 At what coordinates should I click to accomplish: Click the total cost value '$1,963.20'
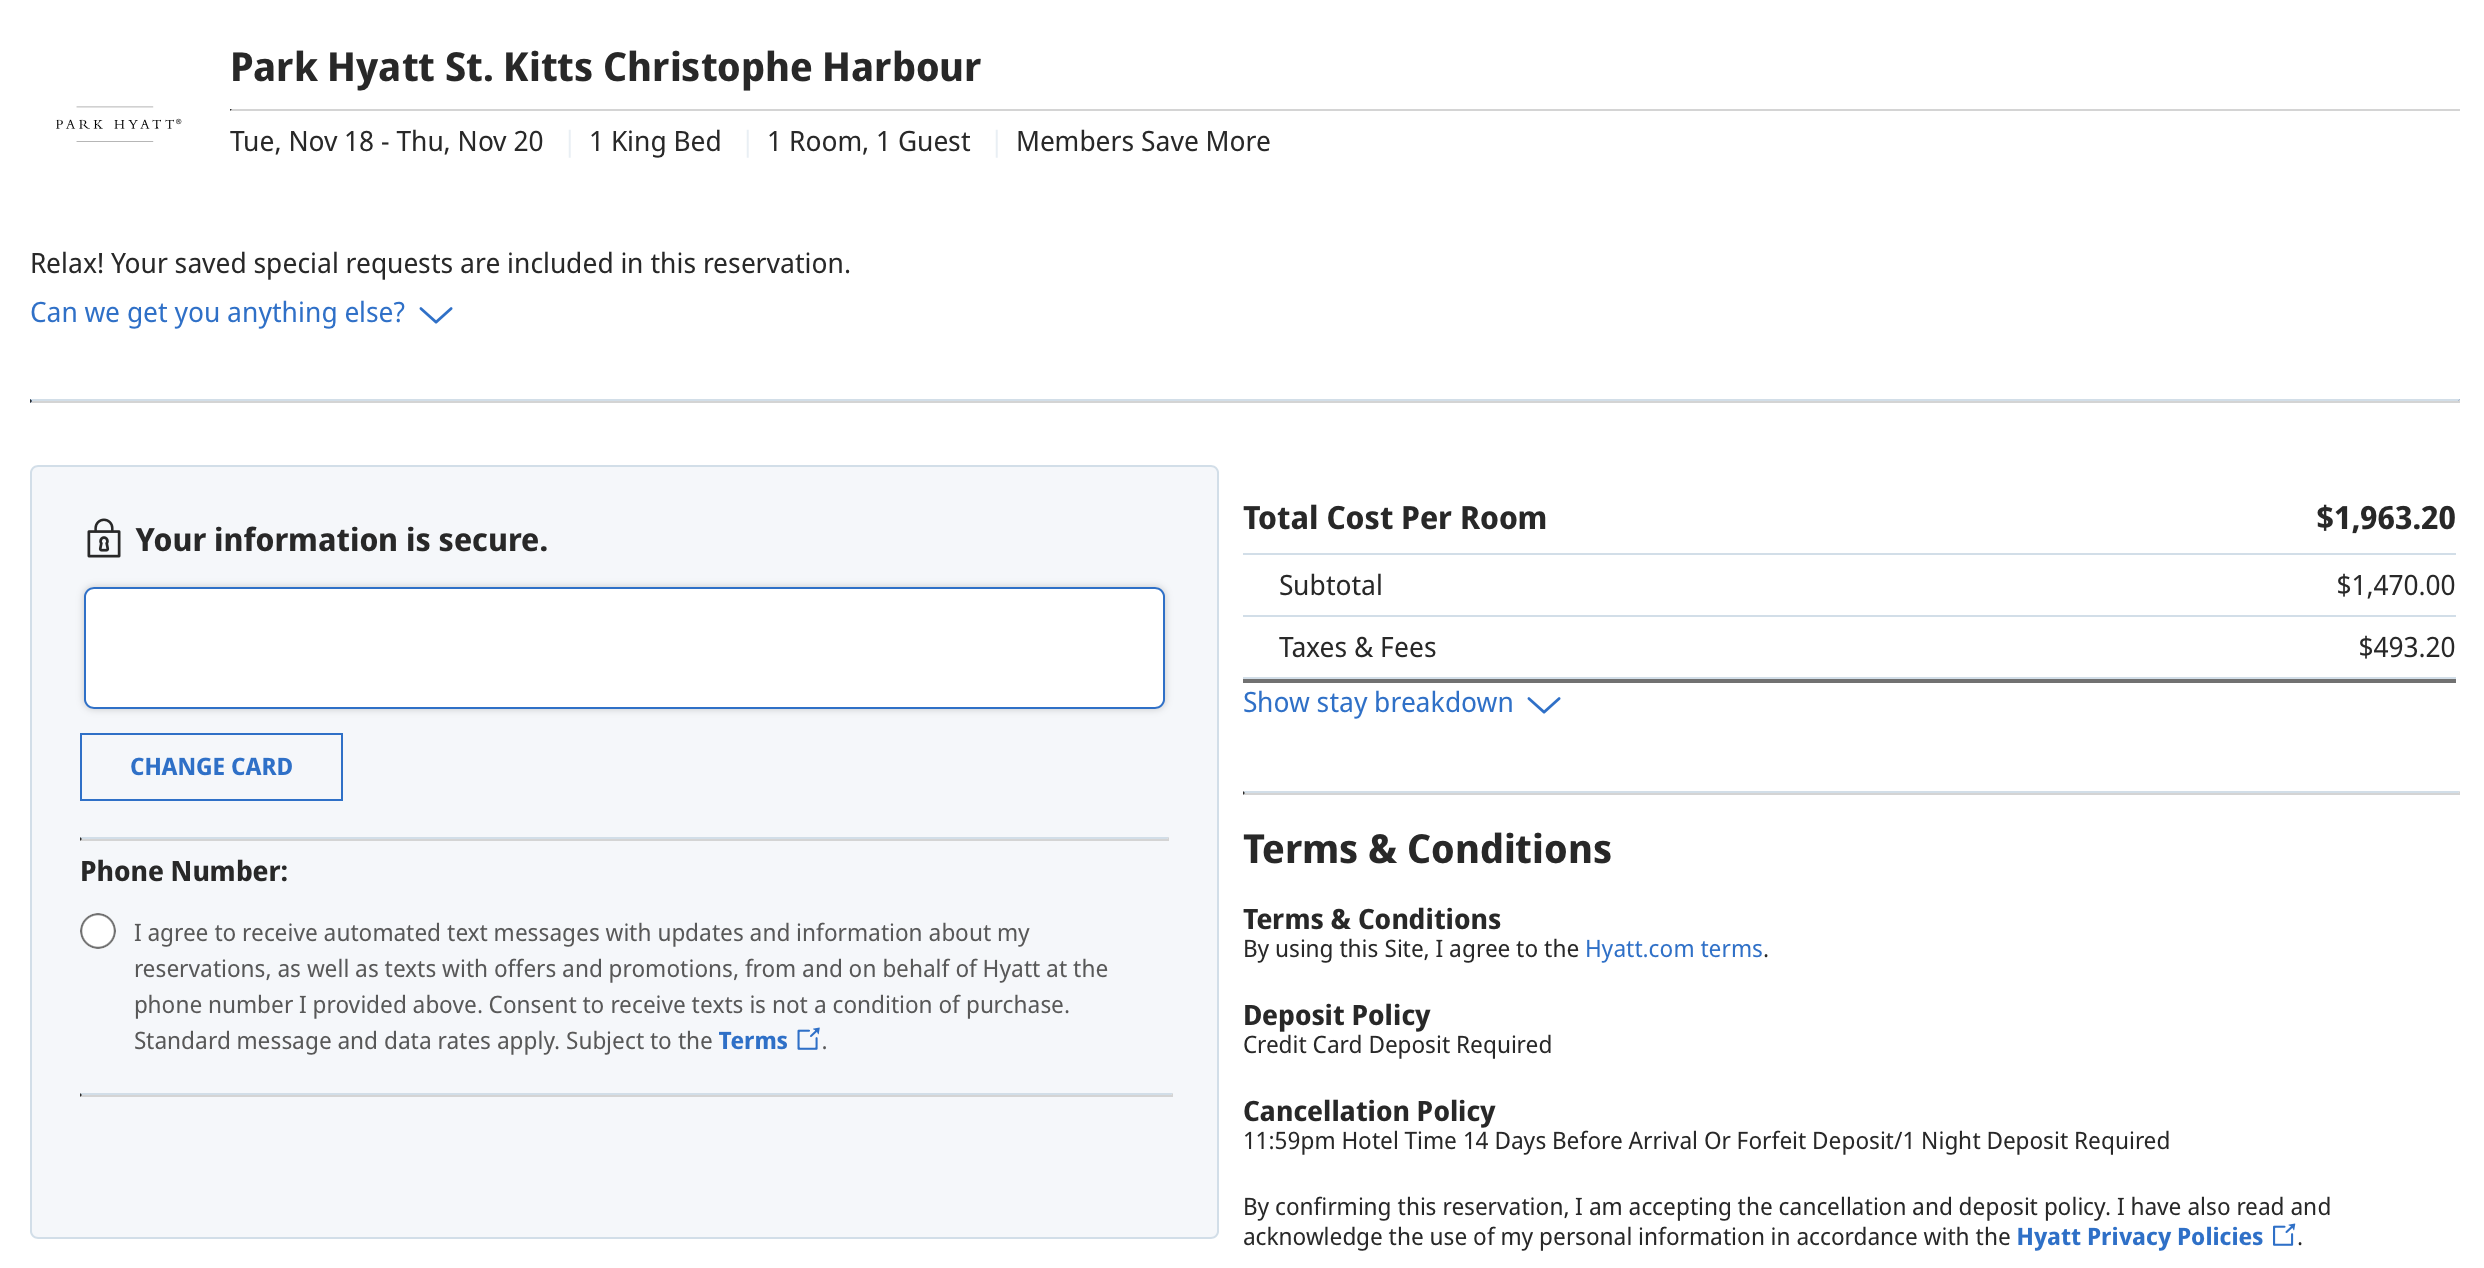click(2385, 518)
